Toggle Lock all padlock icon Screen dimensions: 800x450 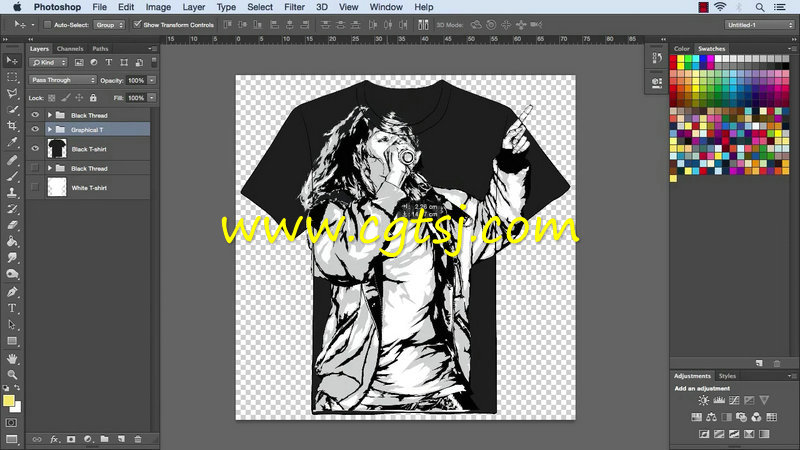[x=93, y=97]
